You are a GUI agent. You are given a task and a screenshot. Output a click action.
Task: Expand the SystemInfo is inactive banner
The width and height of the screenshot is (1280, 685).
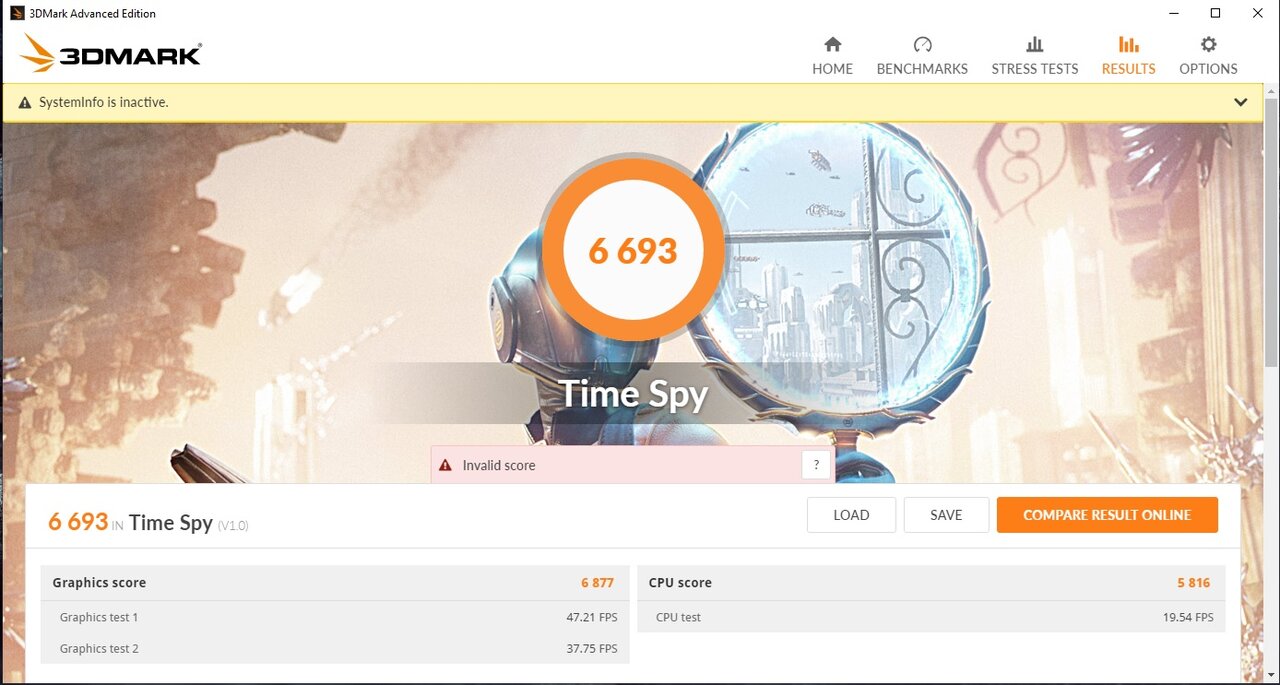pyautogui.click(x=1240, y=102)
